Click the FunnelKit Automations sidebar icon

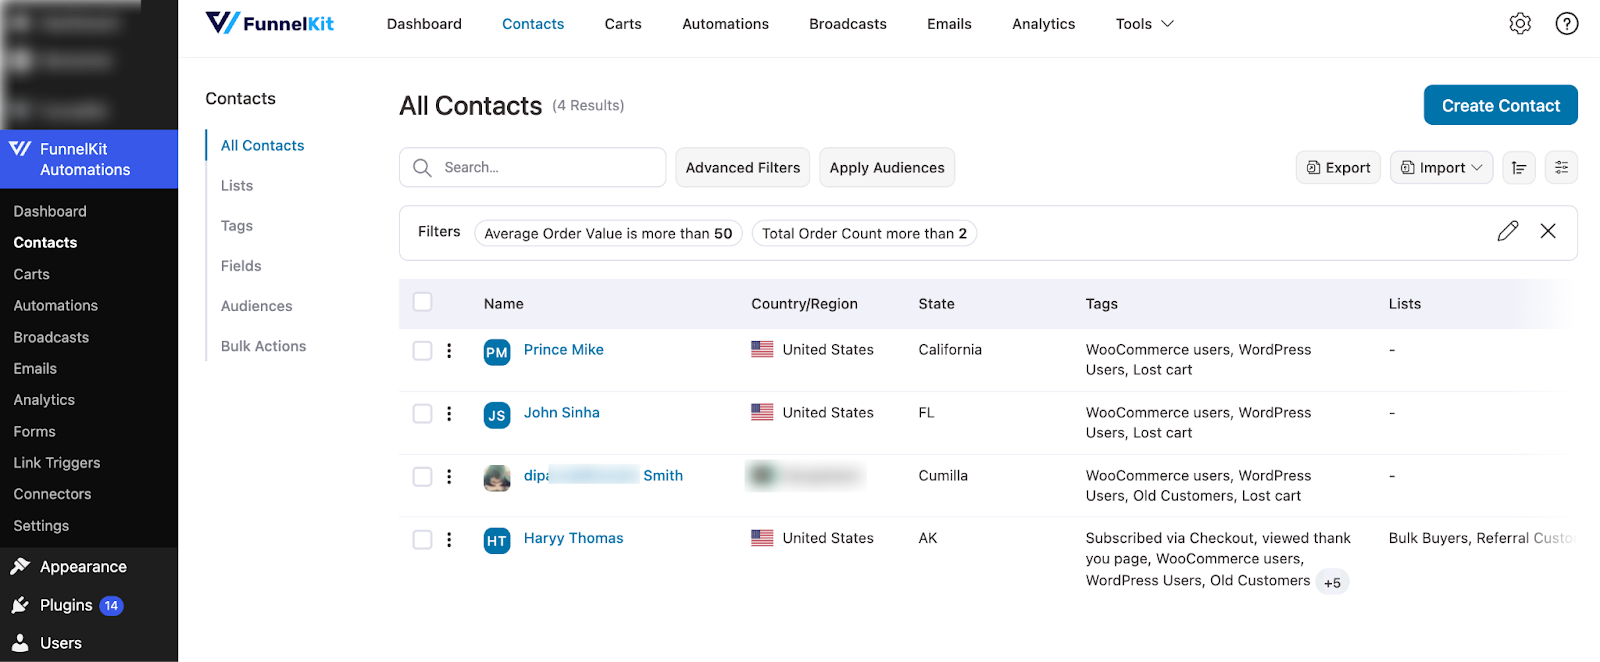[x=20, y=149]
